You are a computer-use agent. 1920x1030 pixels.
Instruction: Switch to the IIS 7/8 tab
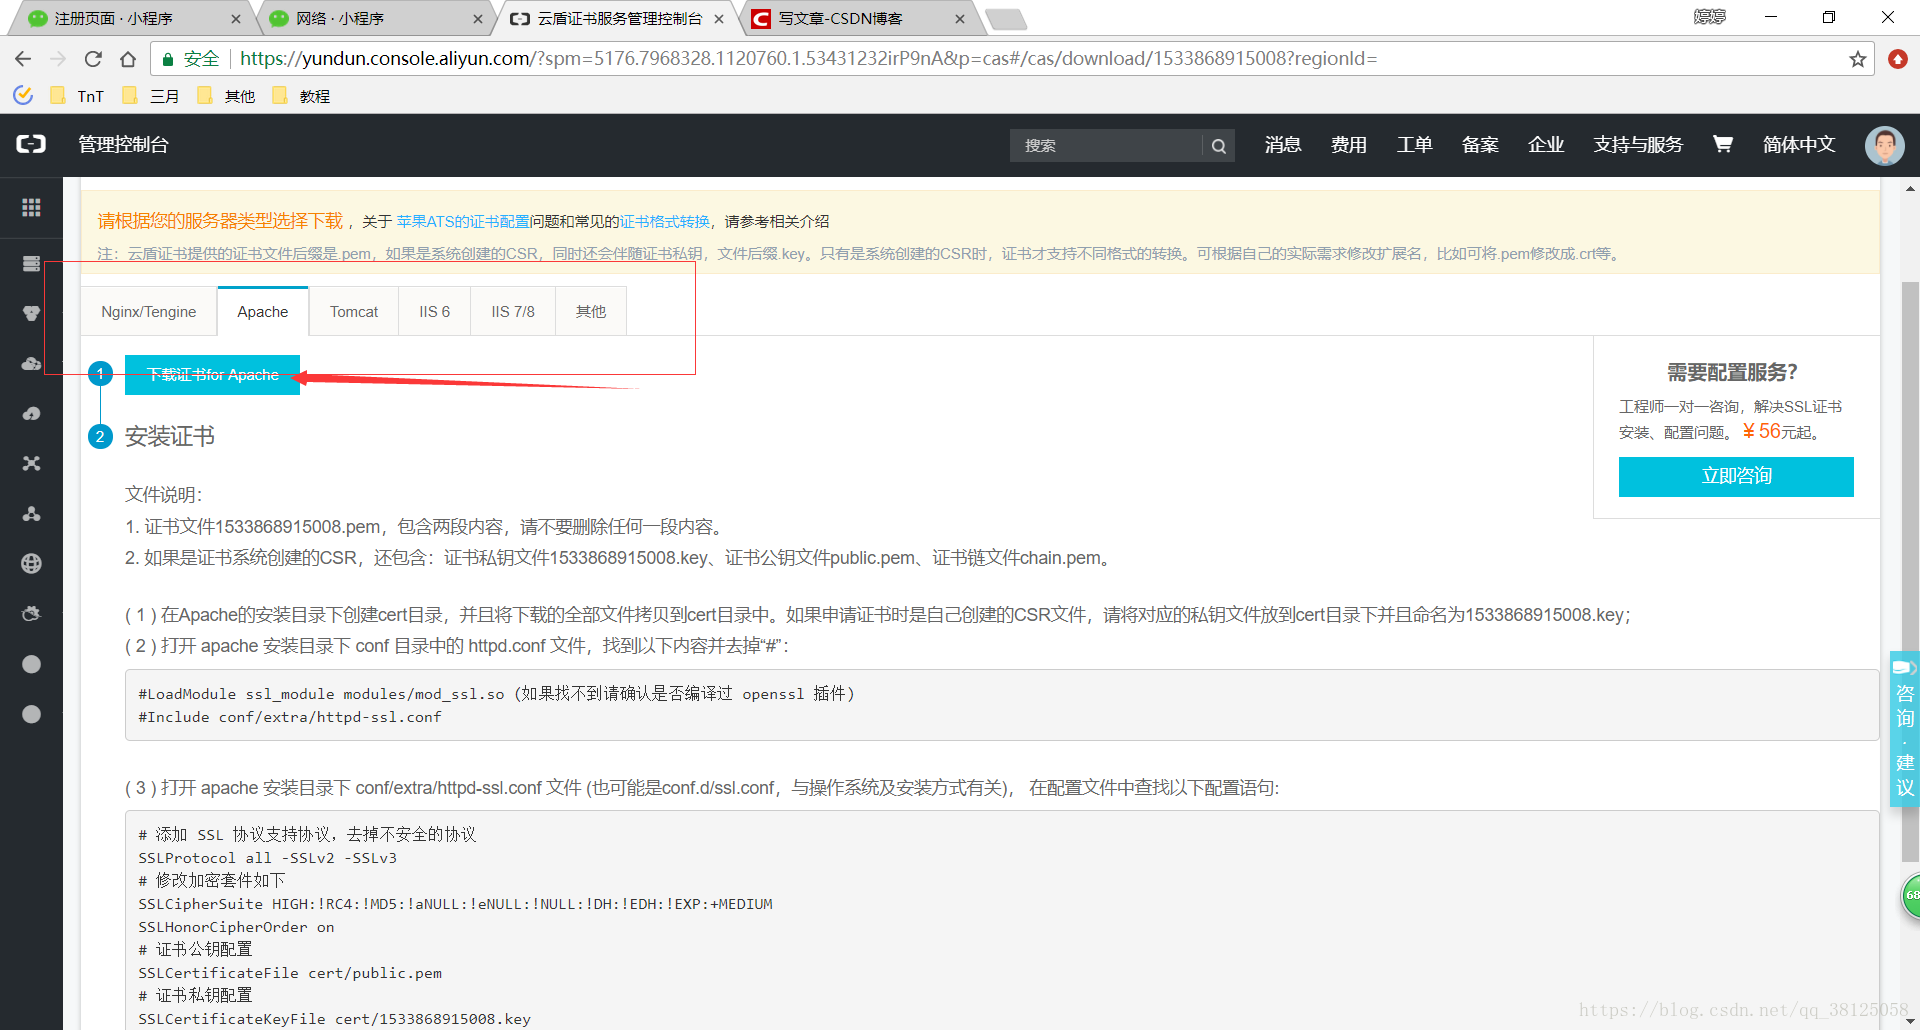tap(513, 312)
